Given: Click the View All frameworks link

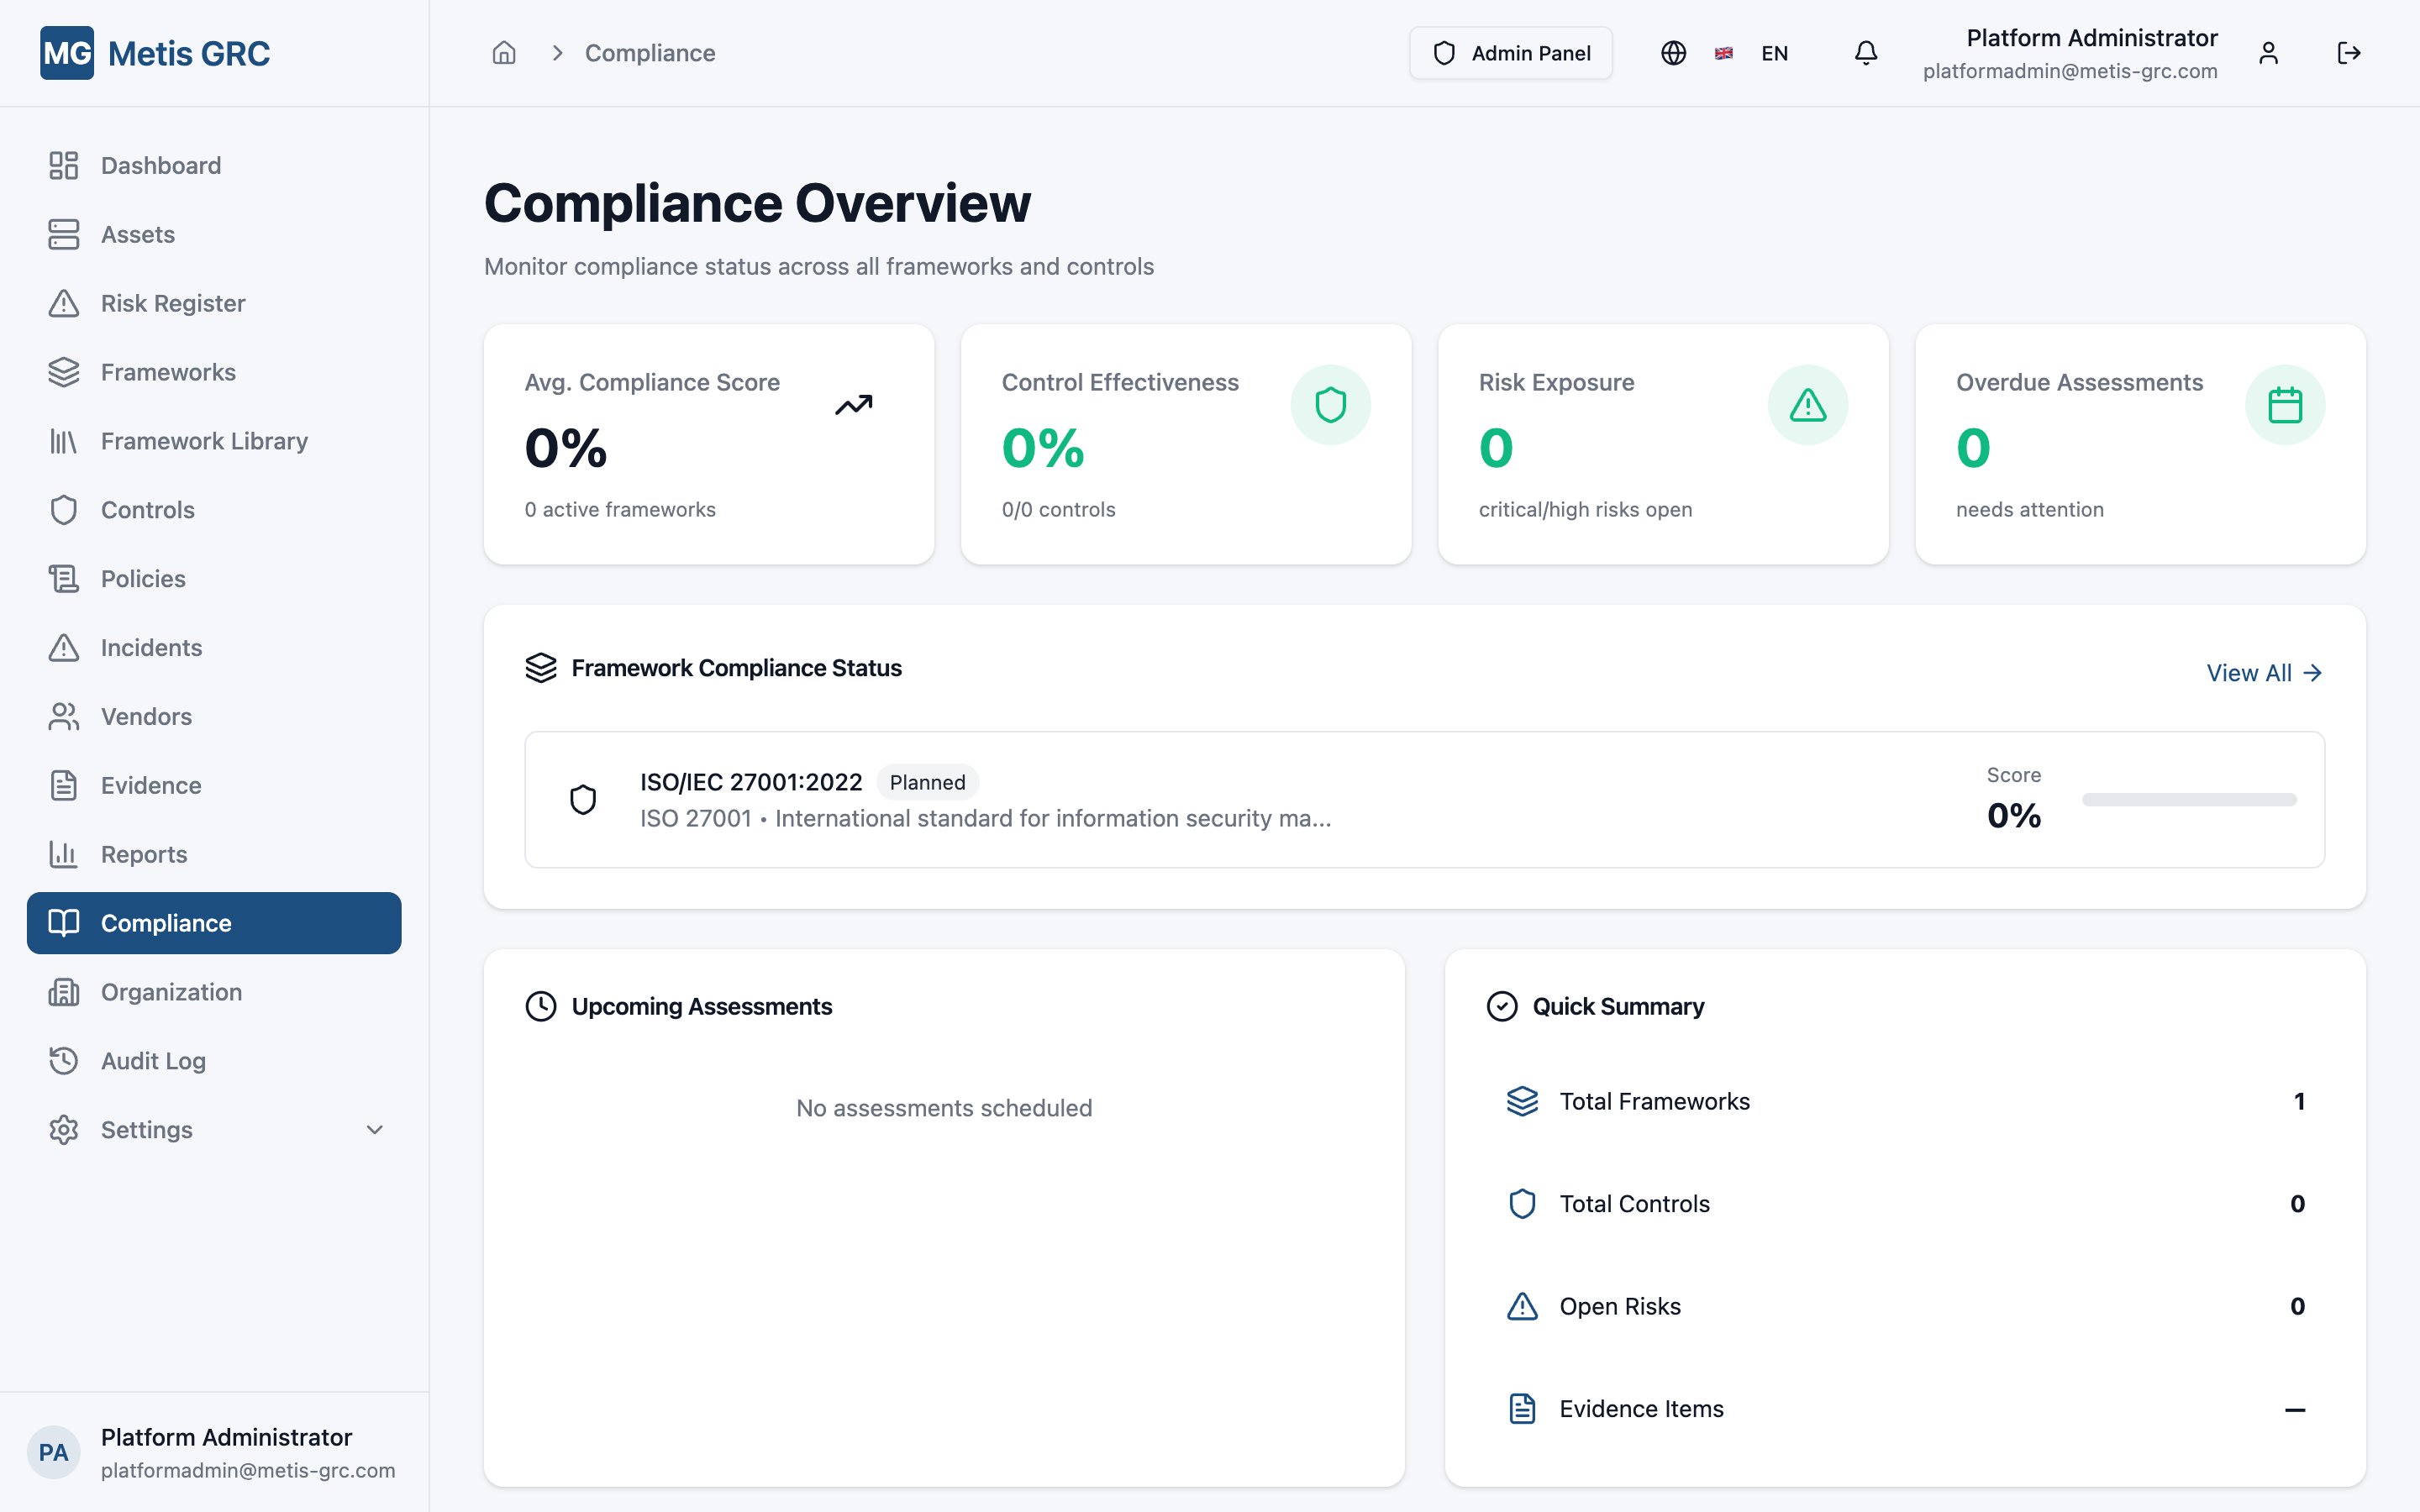Looking at the screenshot, I should pos(2263,672).
